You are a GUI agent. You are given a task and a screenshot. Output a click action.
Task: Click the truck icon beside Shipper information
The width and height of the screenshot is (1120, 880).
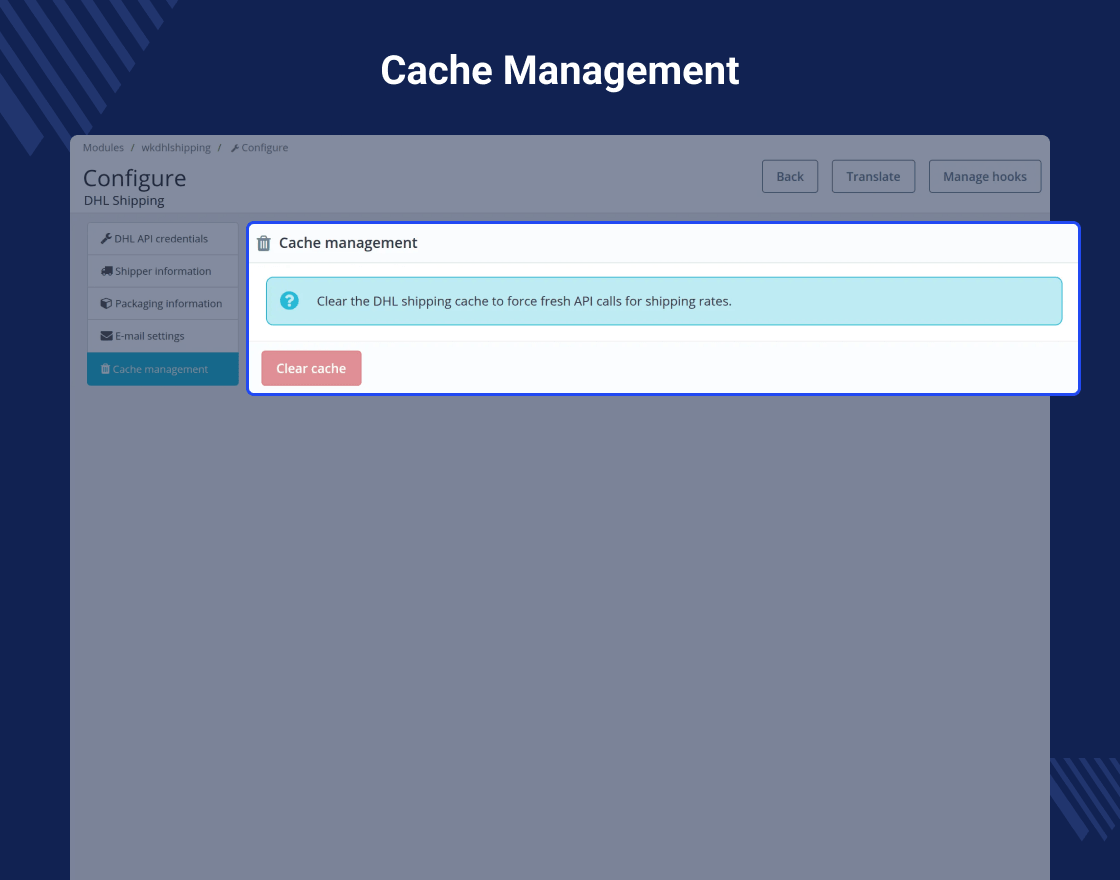tap(106, 271)
